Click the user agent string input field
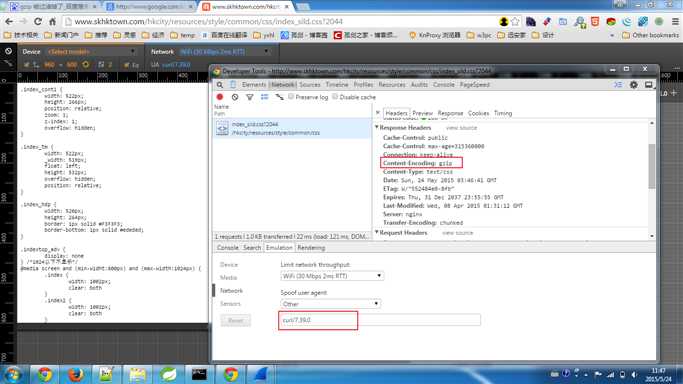683x384 pixels. click(379, 320)
